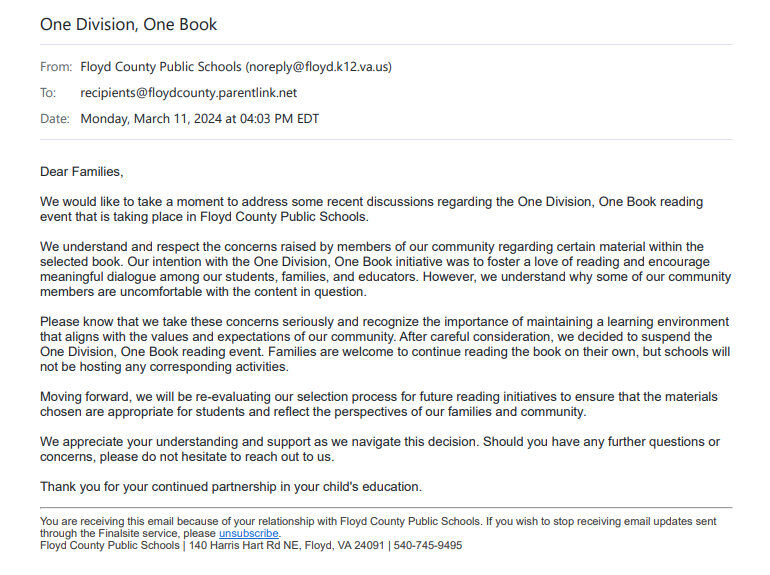Click the phone number 540-745-9495
This screenshot has height=575, width=770.
click(x=428, y=546)
